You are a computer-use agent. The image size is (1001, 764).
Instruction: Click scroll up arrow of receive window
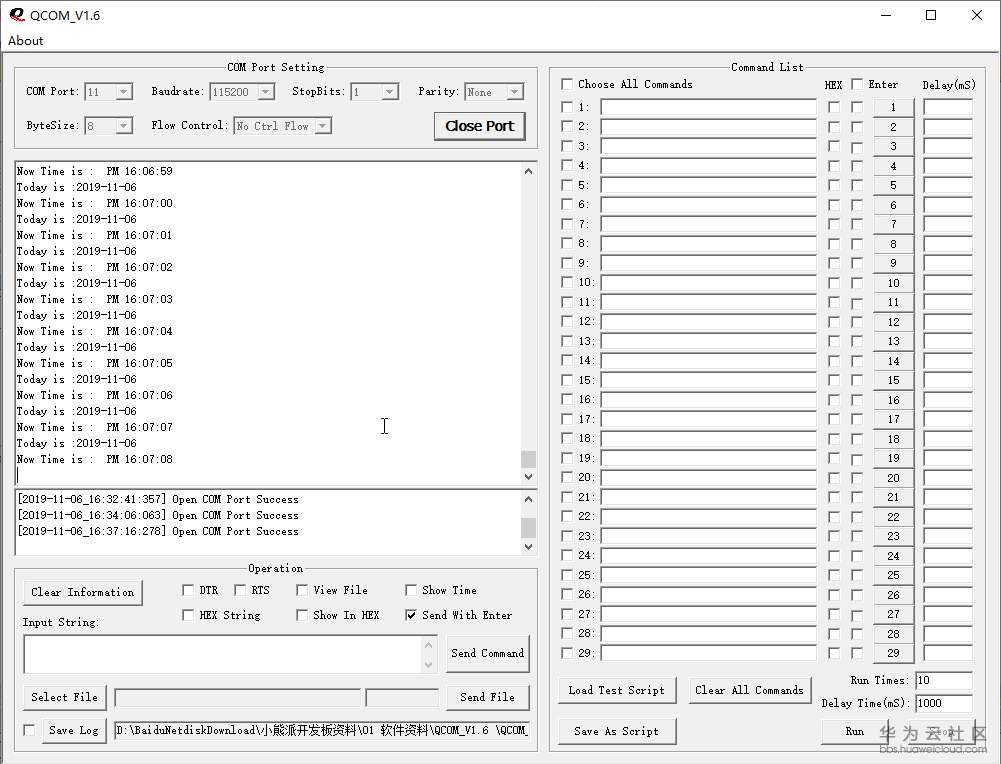click(528, 171)
